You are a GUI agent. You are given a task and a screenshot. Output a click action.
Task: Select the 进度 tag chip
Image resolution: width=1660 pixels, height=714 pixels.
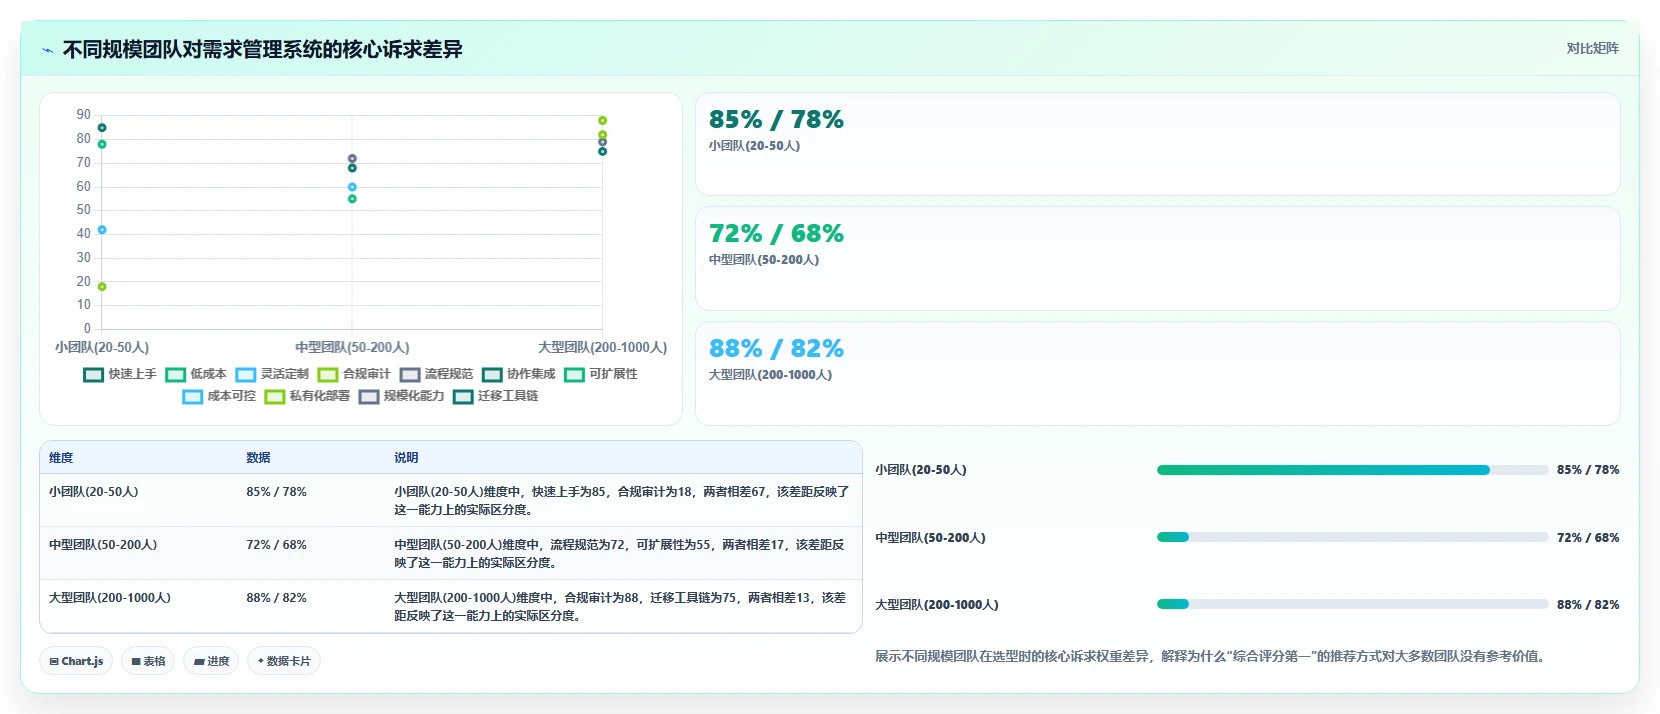[211, 661]
